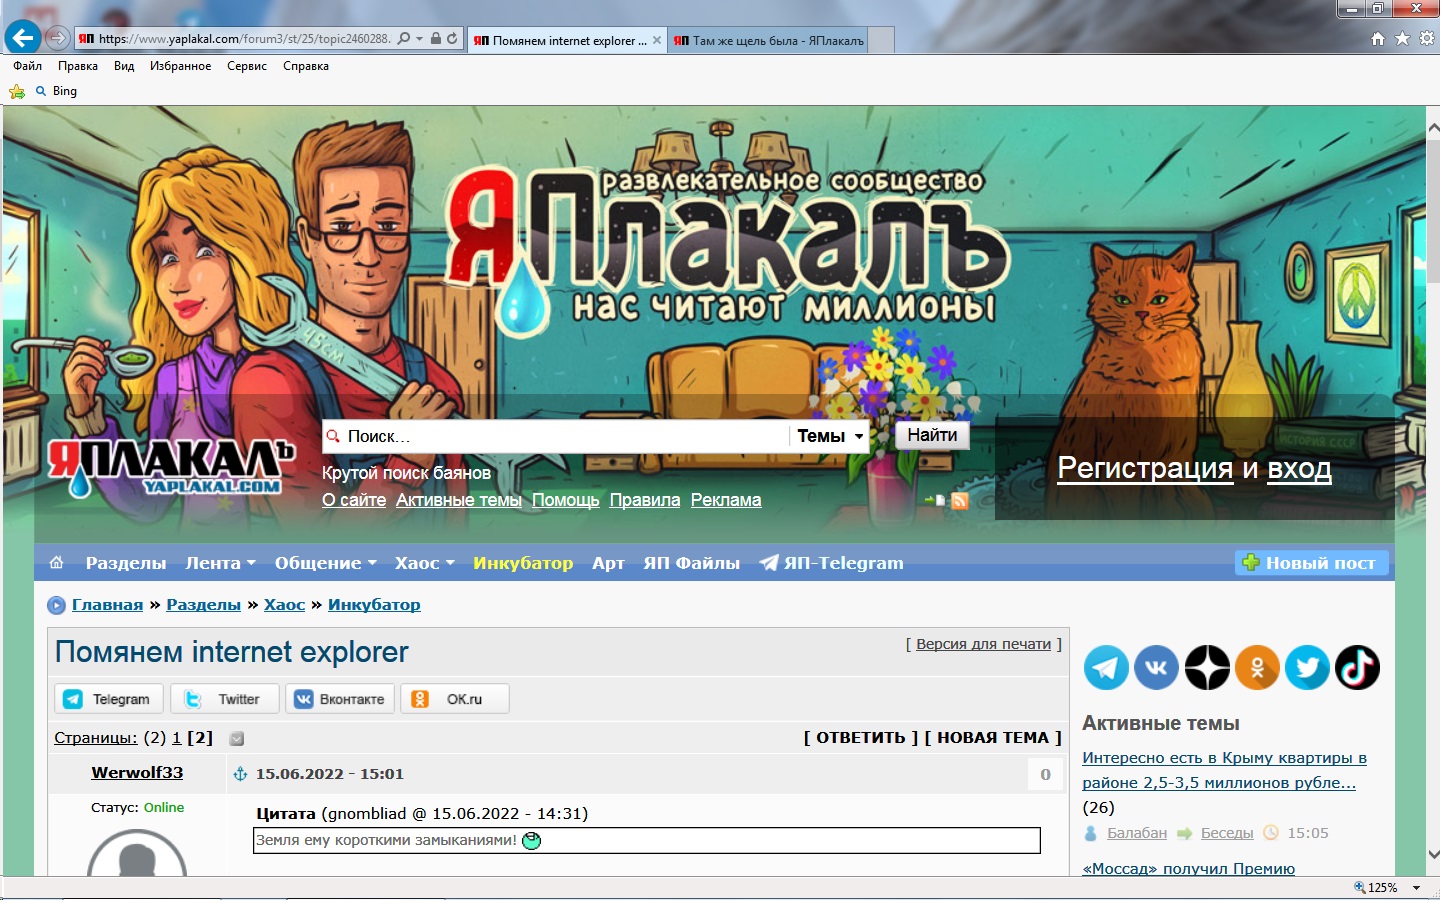Screen dimensions: 1444x904
Task: Open the Telegram round social icon
Action: (x=1107, y=668)
